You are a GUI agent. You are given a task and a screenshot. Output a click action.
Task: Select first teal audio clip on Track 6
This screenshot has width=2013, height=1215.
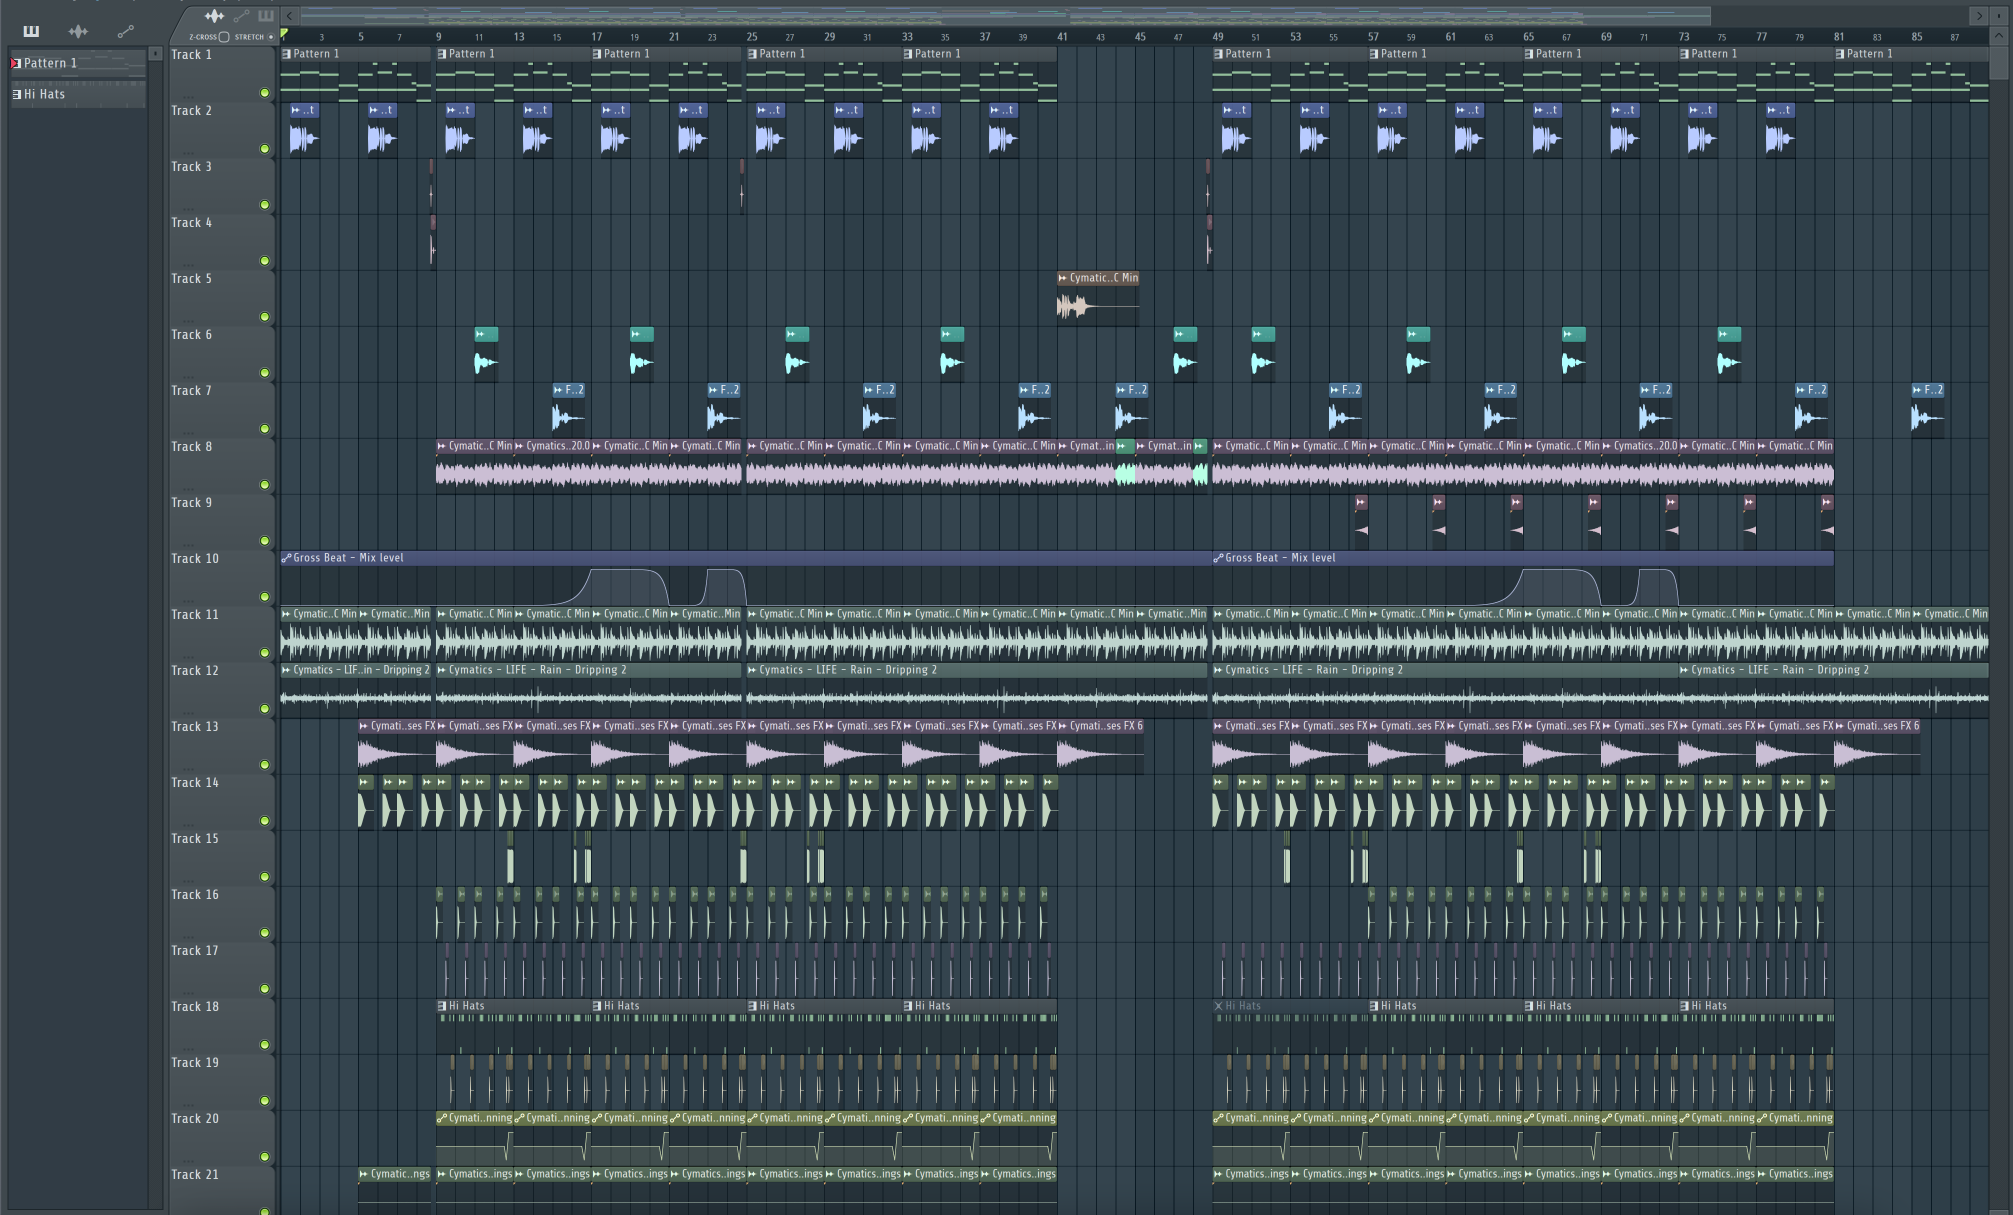pyautogui.click(x=486, y=354)
